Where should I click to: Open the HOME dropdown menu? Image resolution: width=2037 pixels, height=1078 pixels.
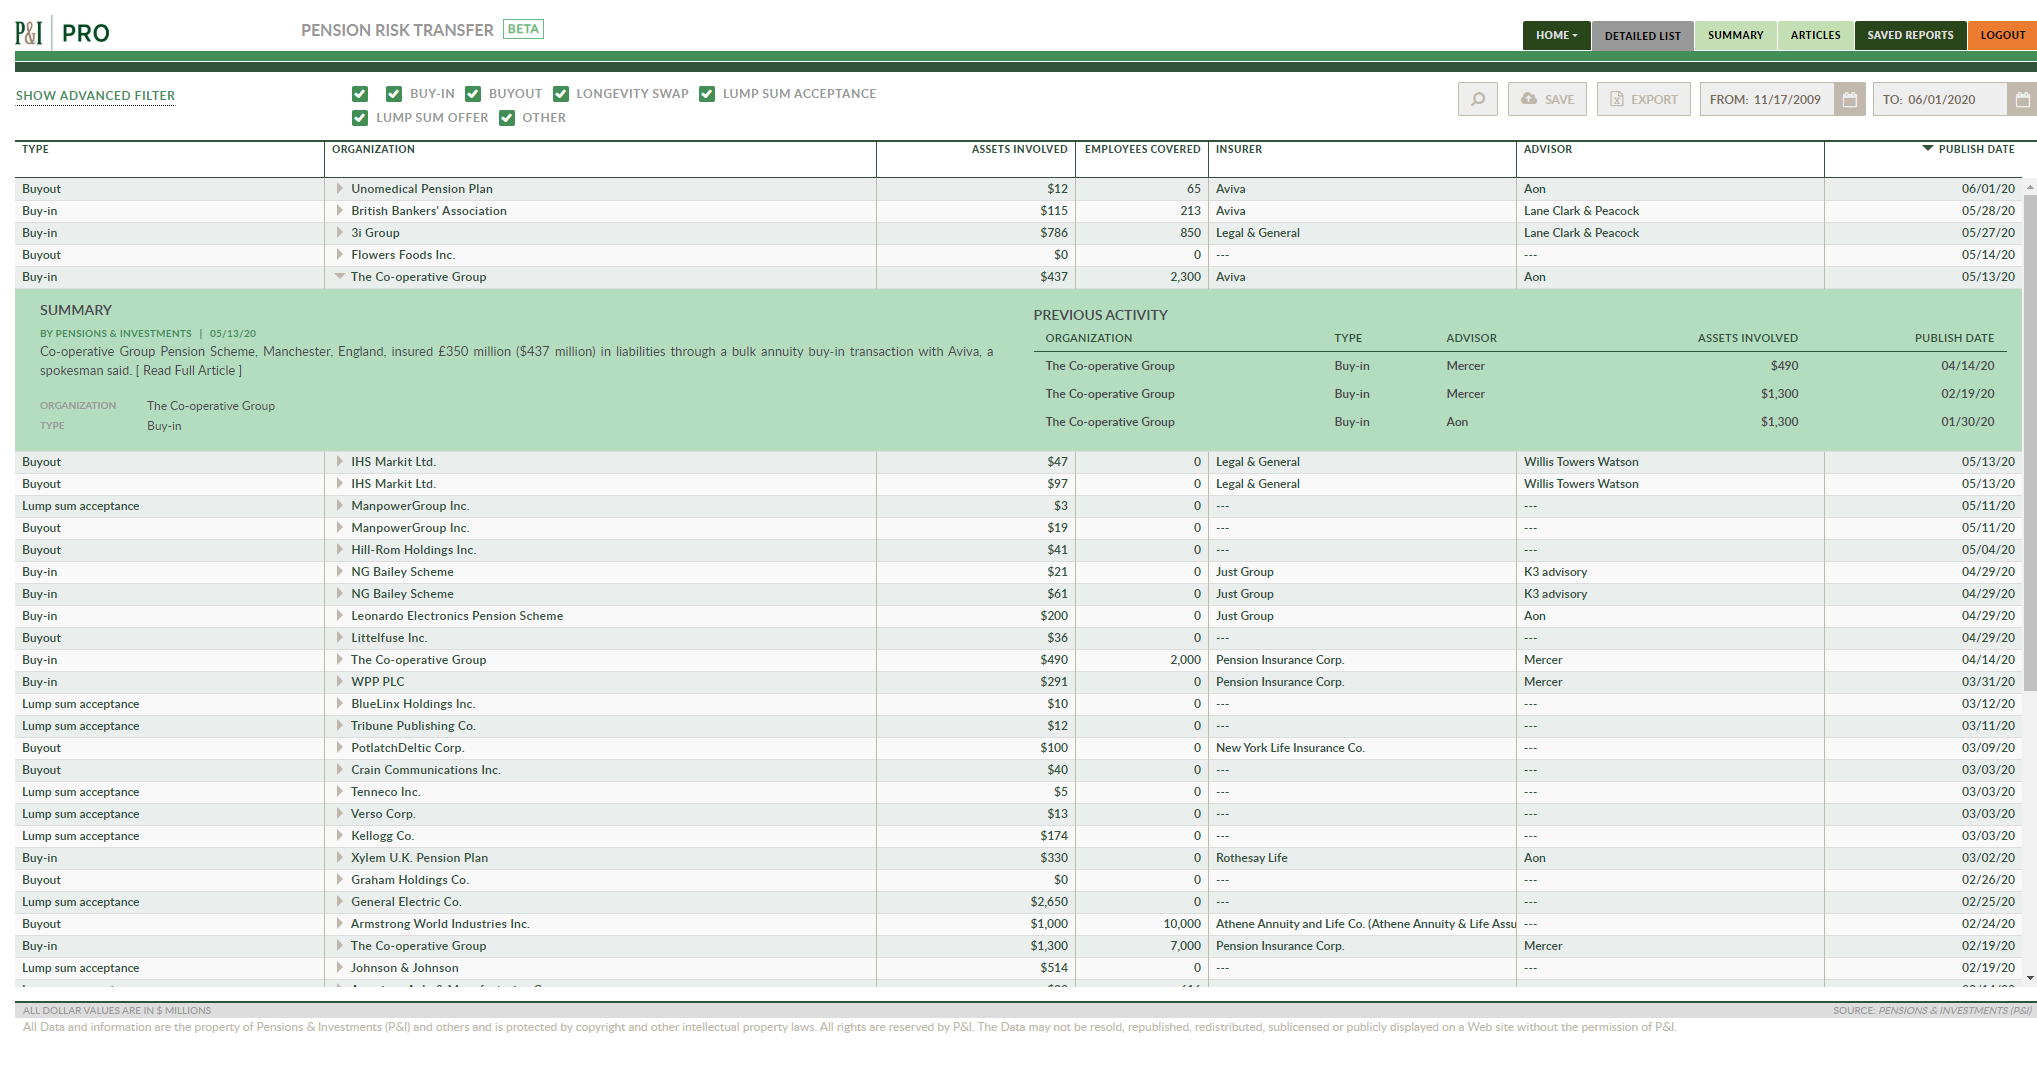pyautogui.click(x=1556, y=35)
